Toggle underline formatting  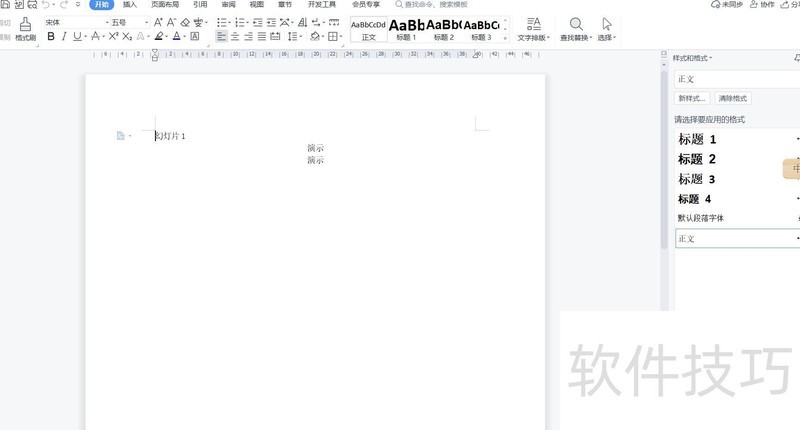tap(77, 36)
